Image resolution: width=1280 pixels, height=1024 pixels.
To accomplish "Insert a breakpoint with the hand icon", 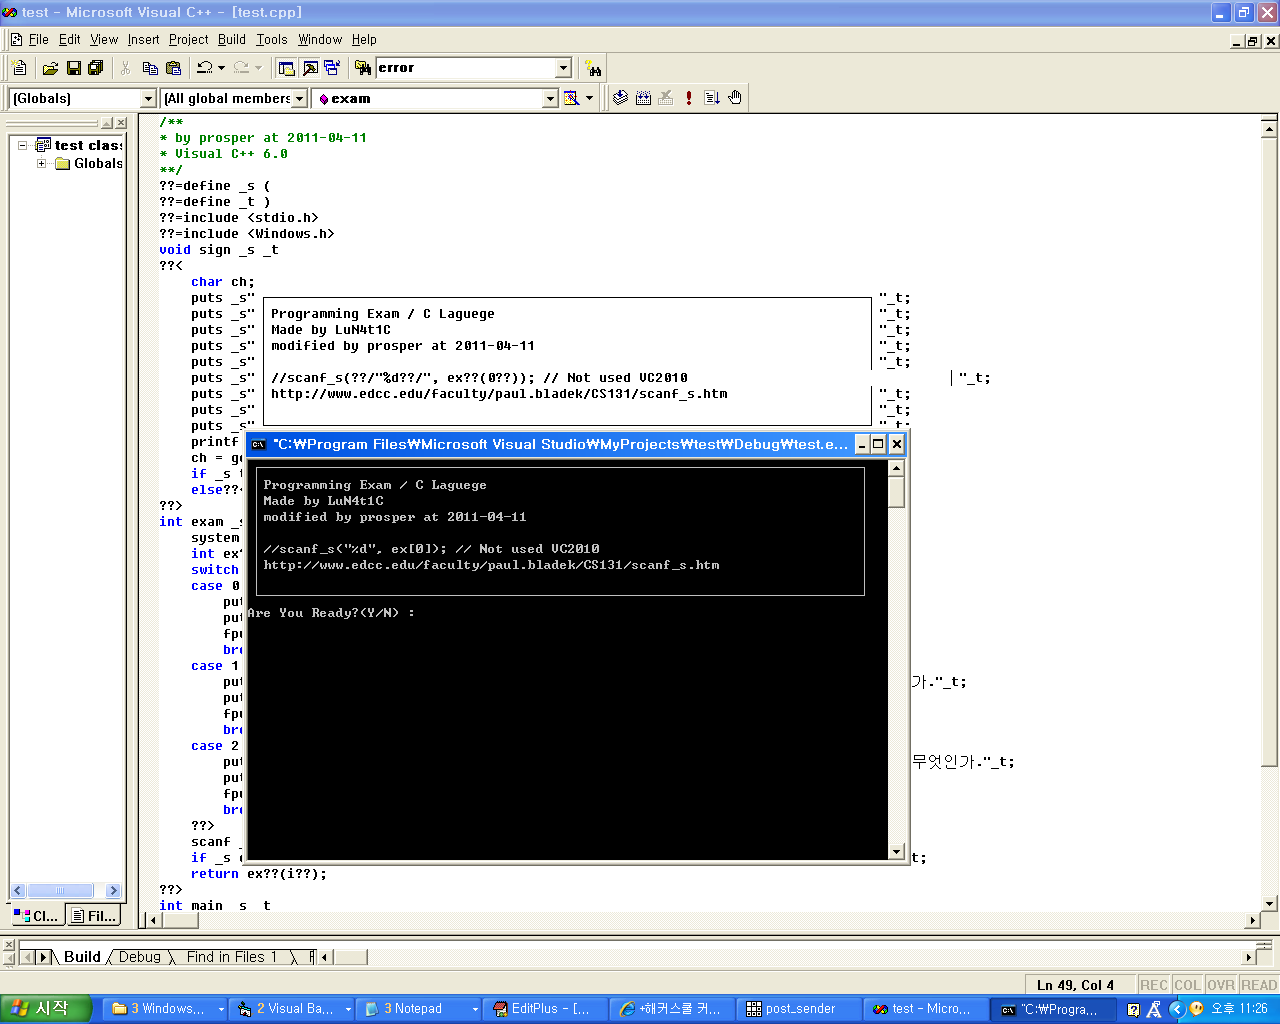I will (735, 98).
